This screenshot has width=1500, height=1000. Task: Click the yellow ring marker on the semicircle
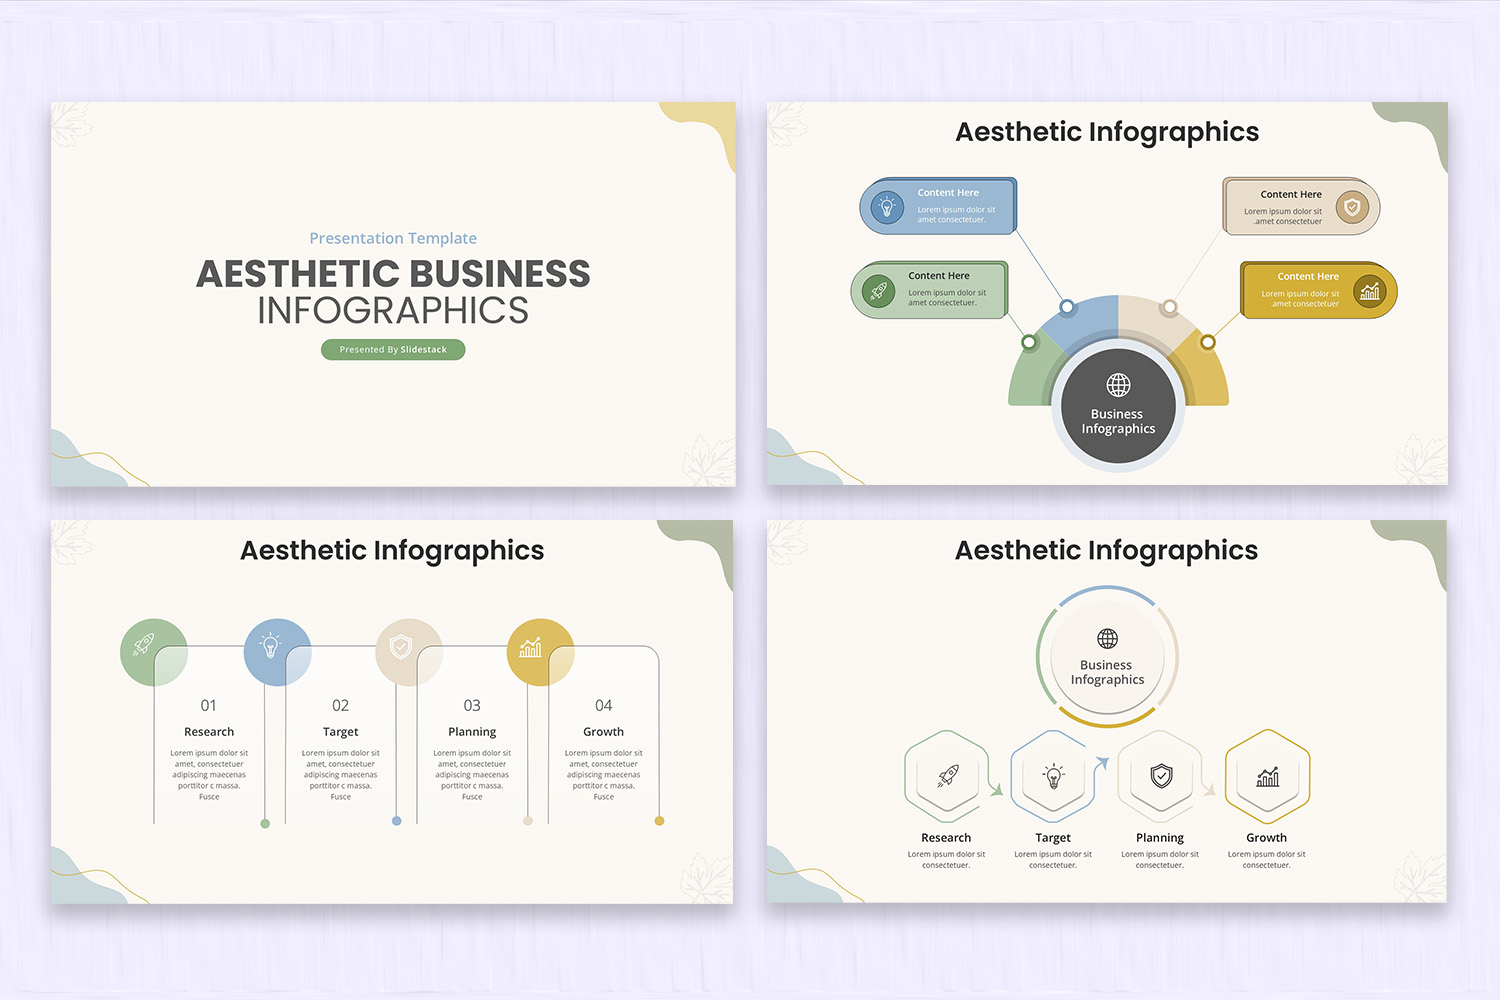point(1208,342)
